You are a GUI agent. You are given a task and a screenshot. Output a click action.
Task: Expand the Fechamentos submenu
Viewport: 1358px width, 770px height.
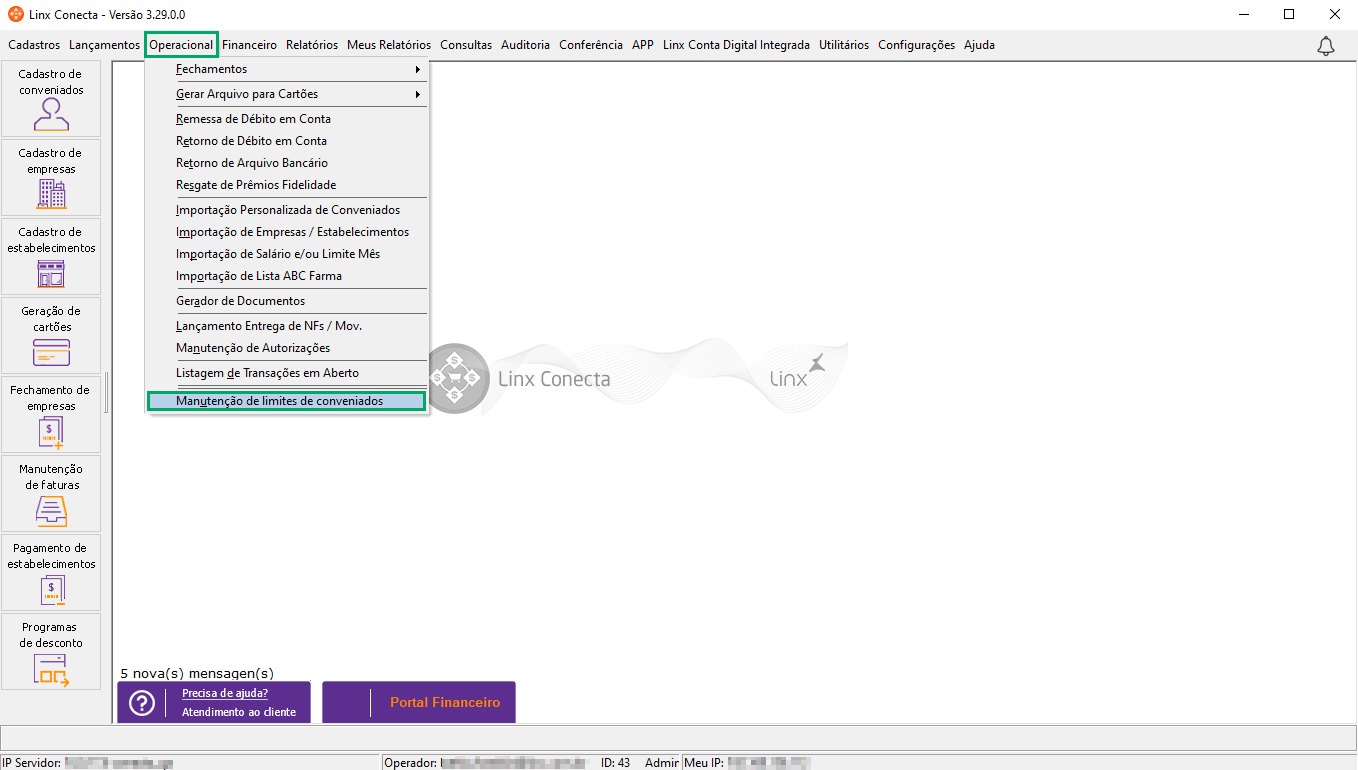[287, 69]
